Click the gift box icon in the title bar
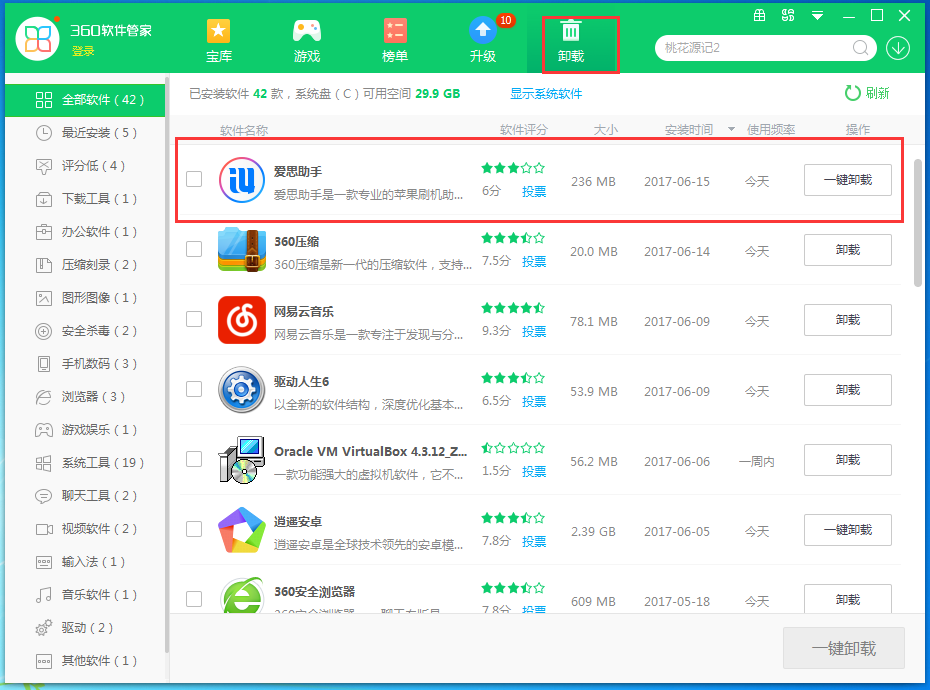The height and width of the screenshot is (690, 930). pyautogui.click(x=760, y=15)
